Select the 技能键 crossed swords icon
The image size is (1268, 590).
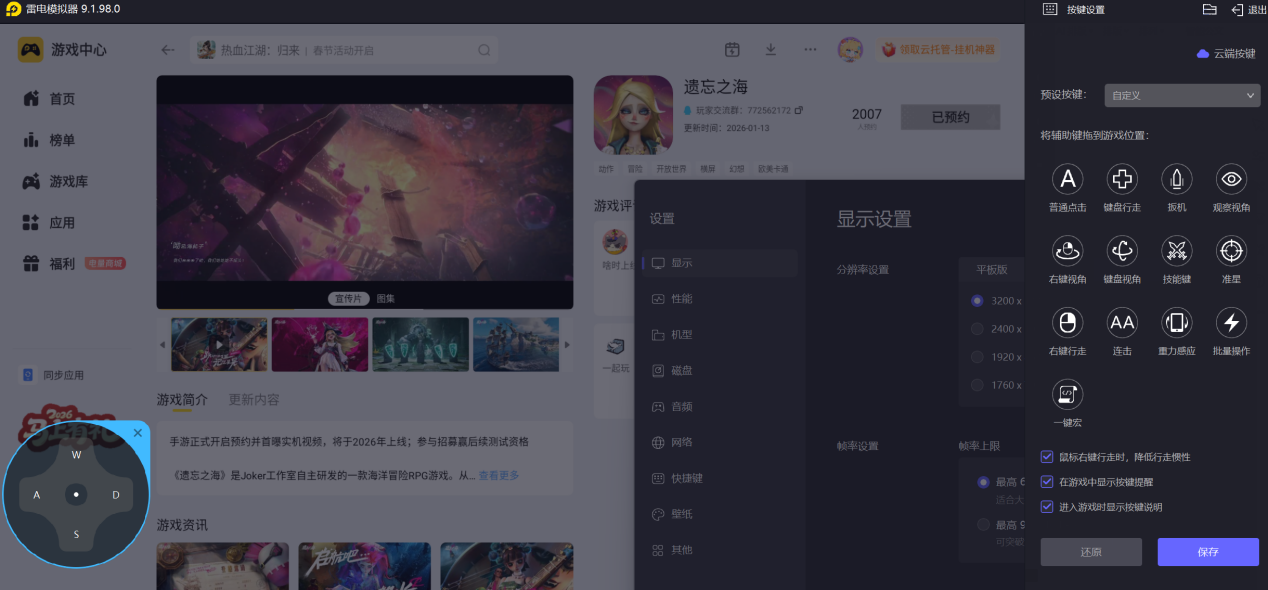pos(1176,251)
